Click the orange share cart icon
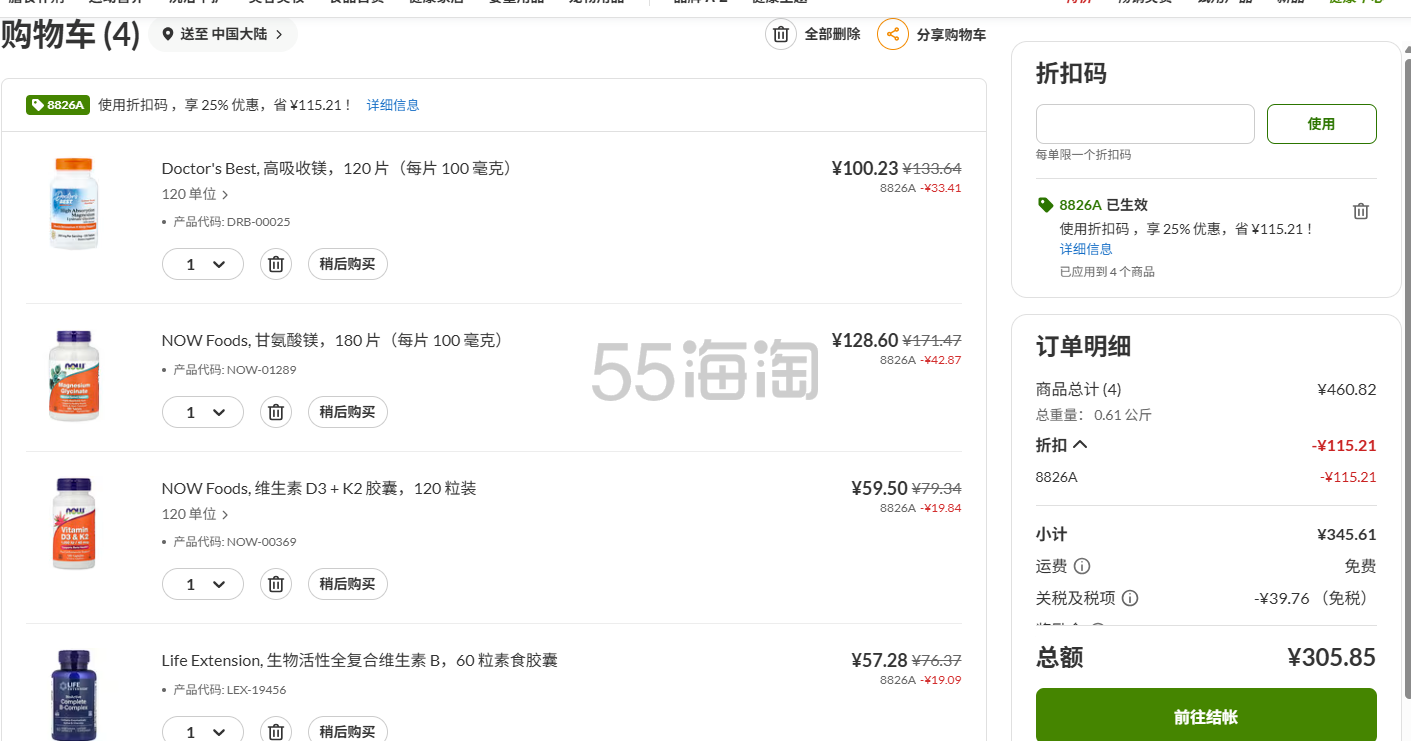Screen dimensions: 1411x741 click(893, 34)
